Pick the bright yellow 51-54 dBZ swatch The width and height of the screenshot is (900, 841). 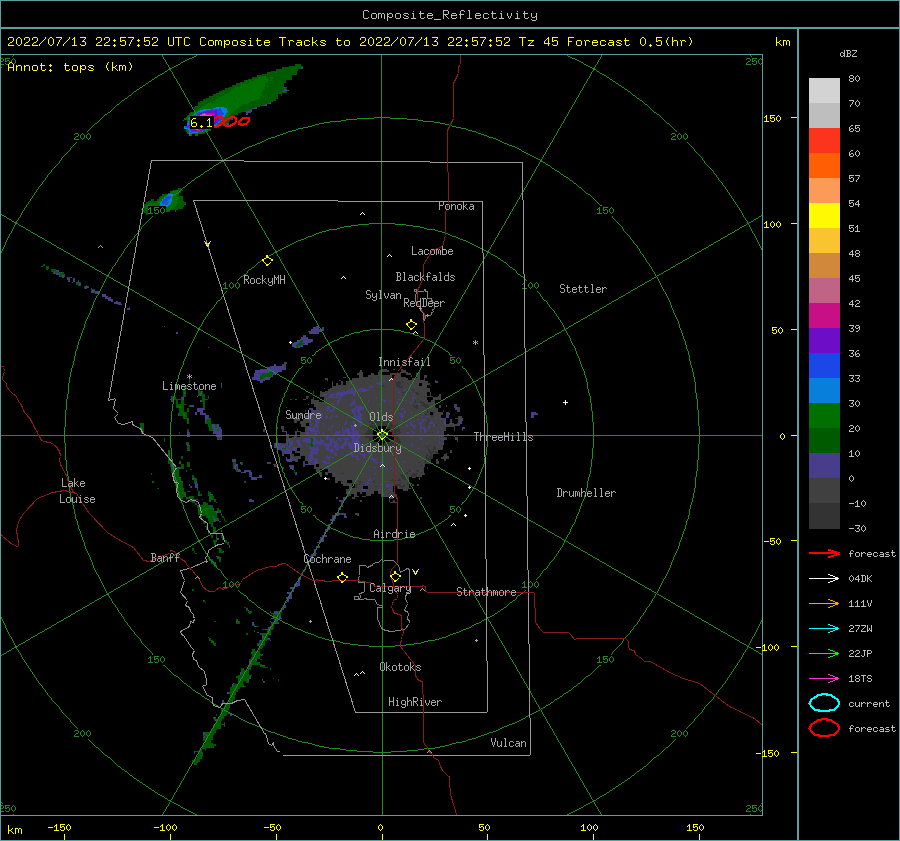coord(824,216)
